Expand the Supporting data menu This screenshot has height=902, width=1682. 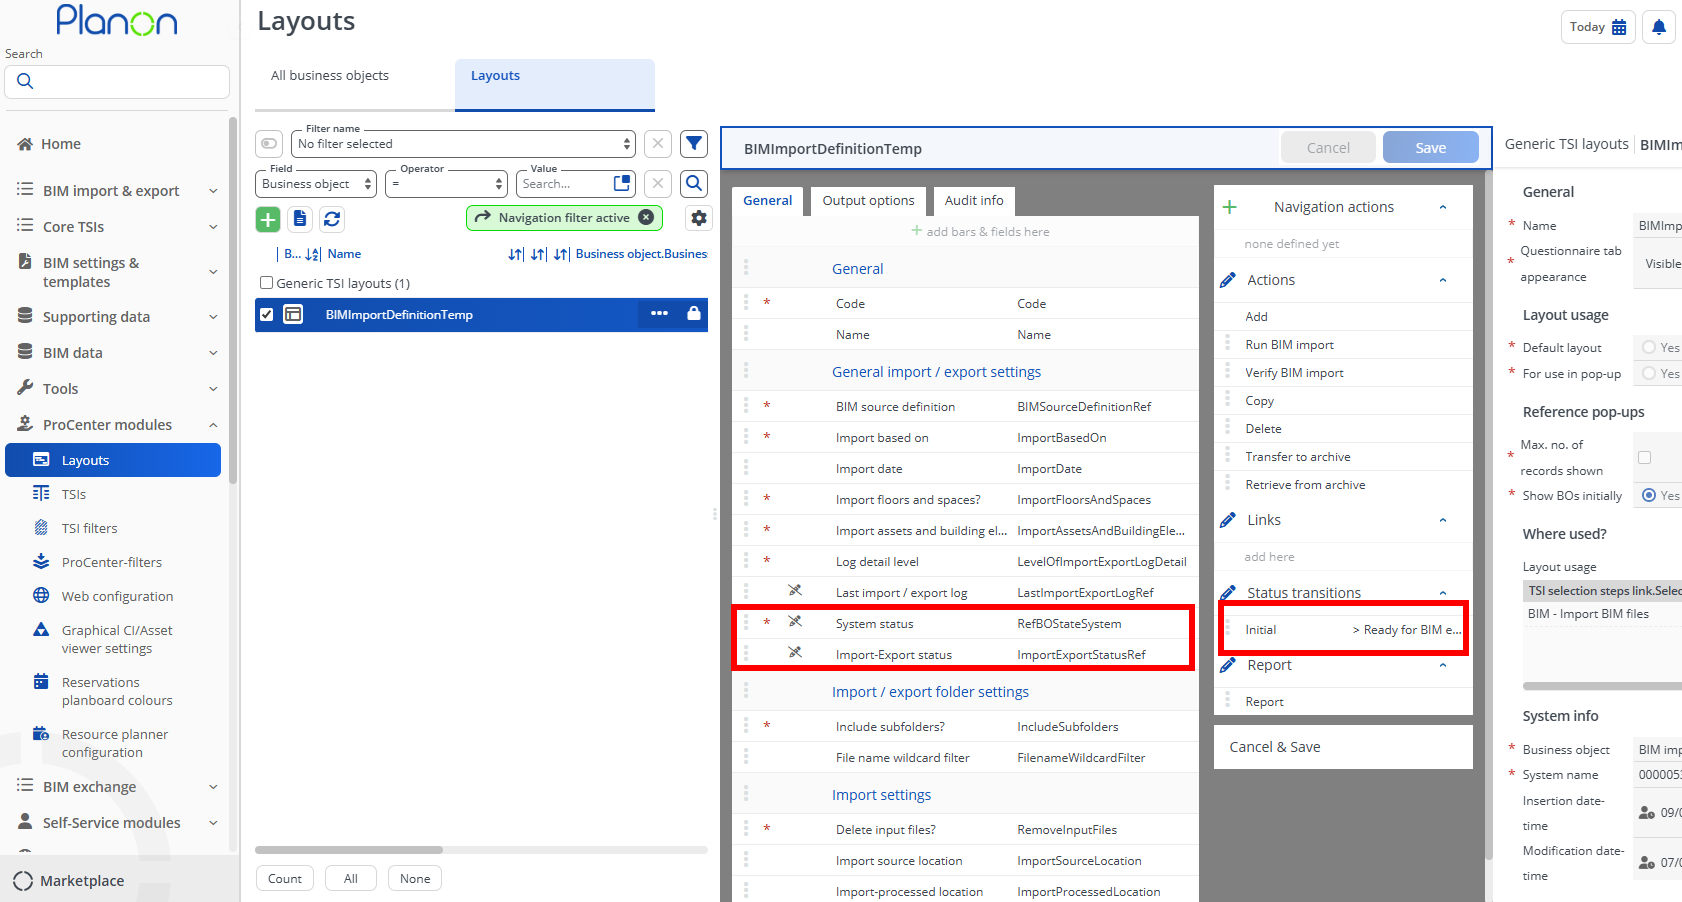[119, 317]
